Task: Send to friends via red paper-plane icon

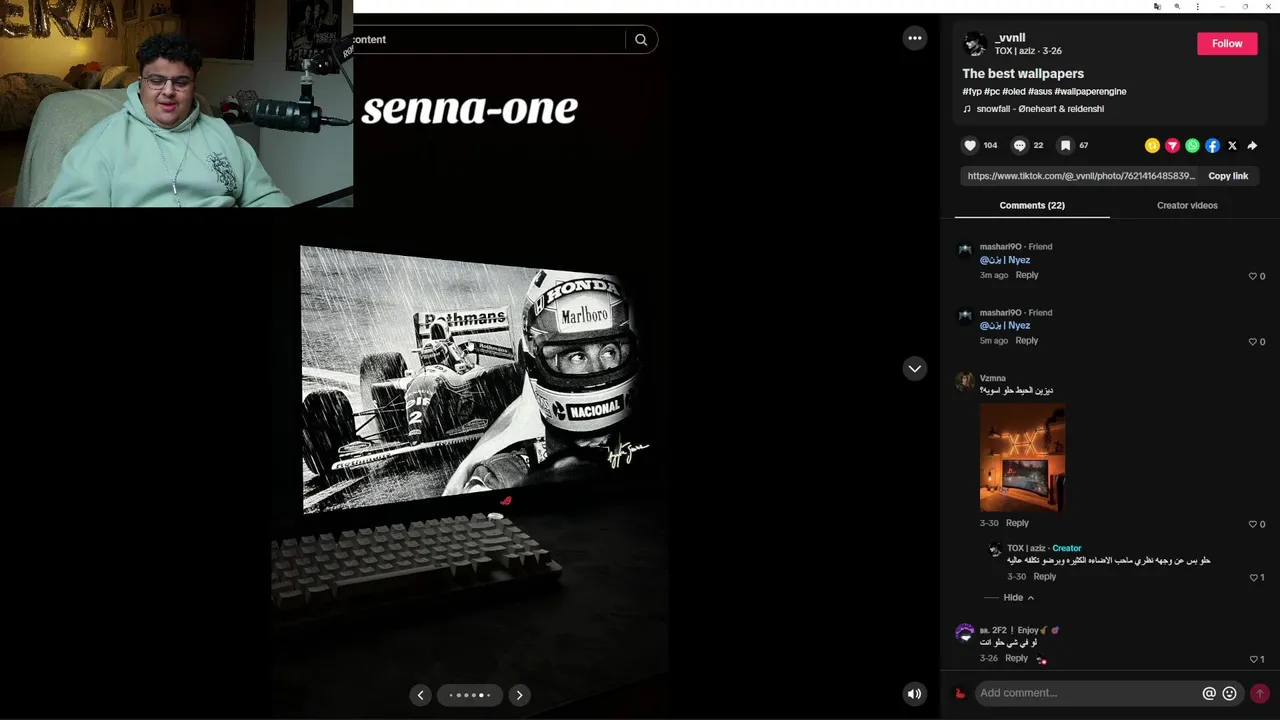Action: [x=1172, y=145]
